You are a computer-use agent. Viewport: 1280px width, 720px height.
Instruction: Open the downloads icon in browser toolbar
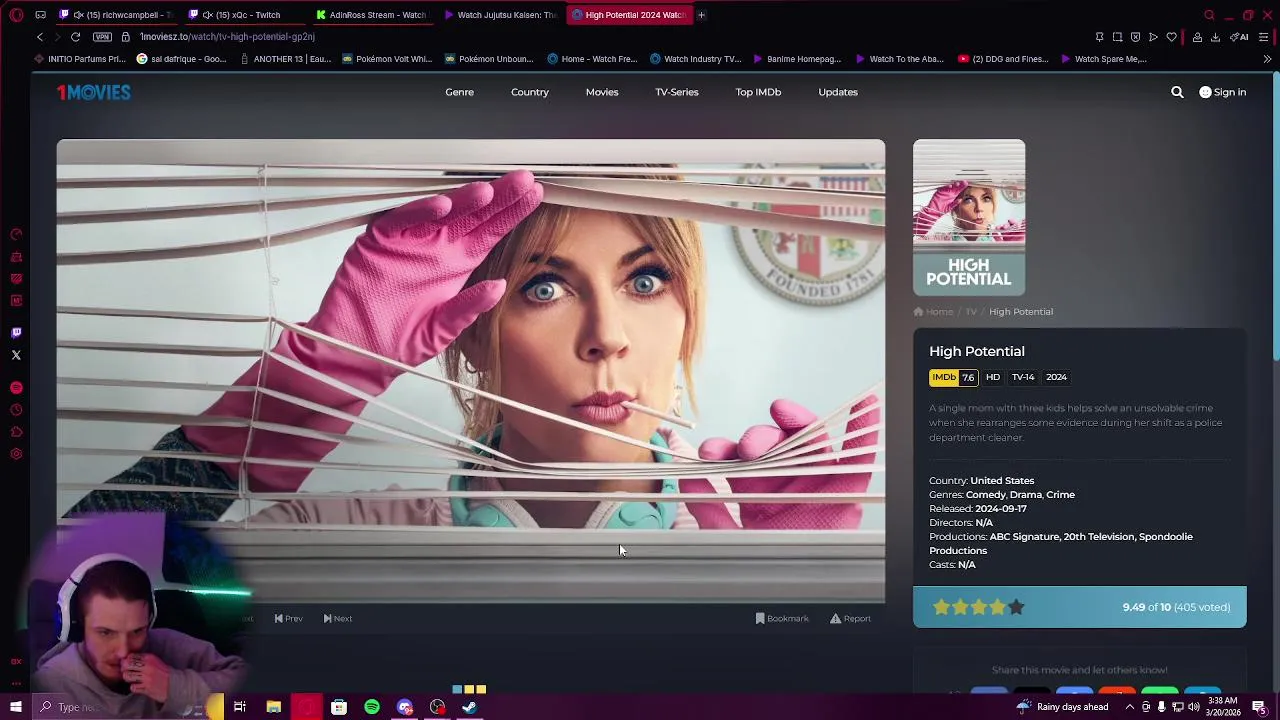click(1215, 37)
